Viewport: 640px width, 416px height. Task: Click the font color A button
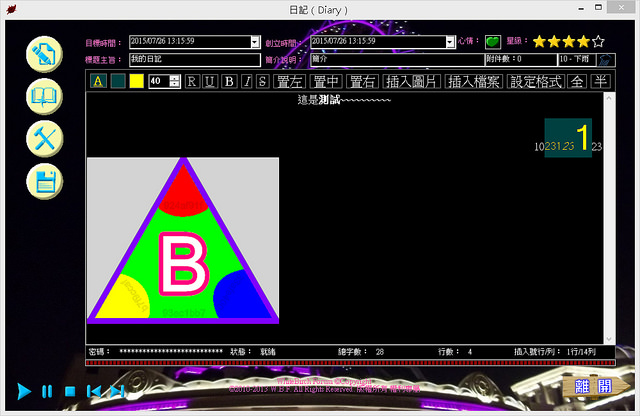[x=98, y=81]
